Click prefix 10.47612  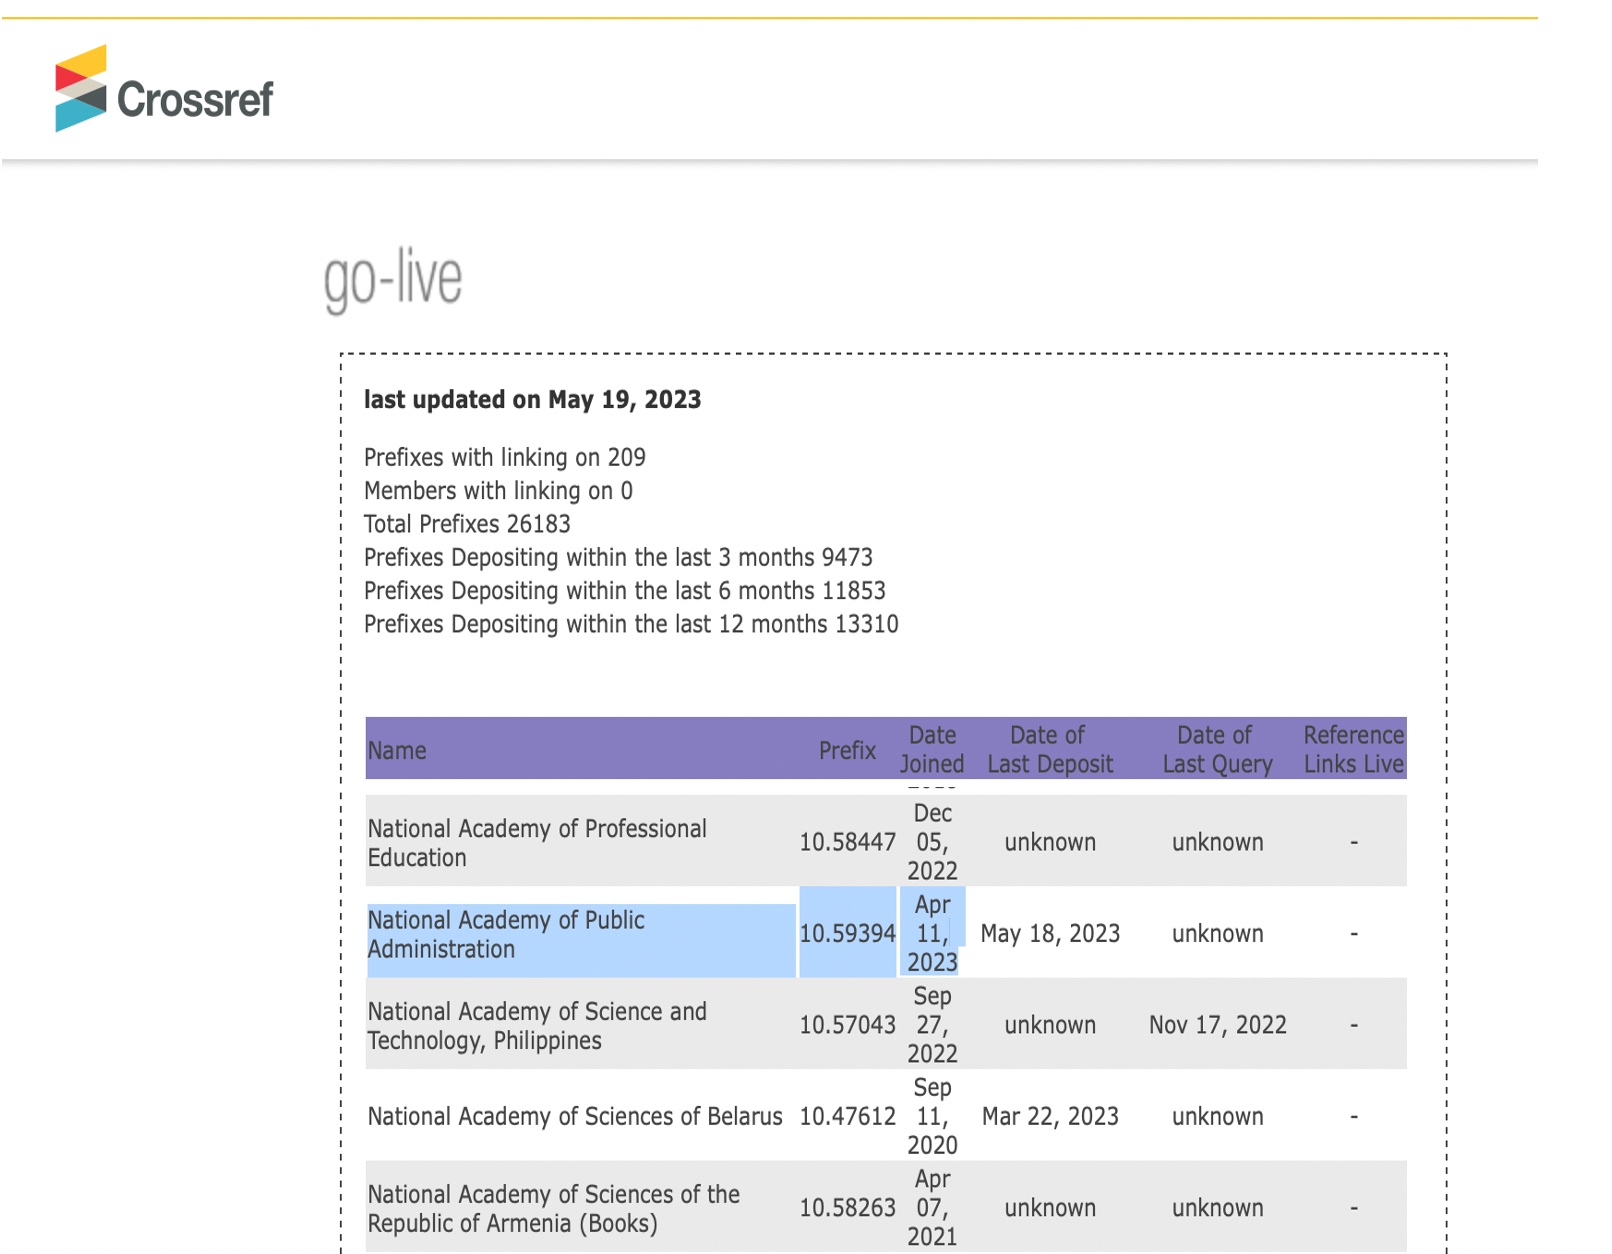(x=847, y=1116)
